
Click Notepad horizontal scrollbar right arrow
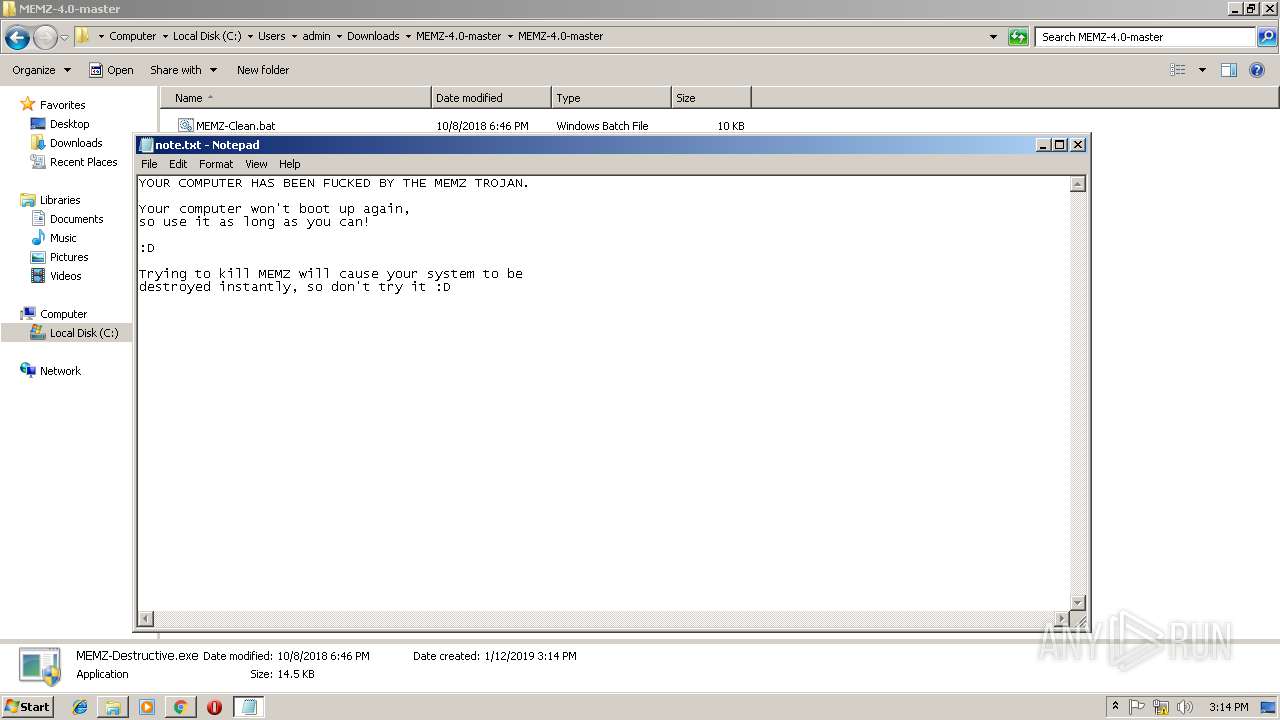(x=1062, y=619)
